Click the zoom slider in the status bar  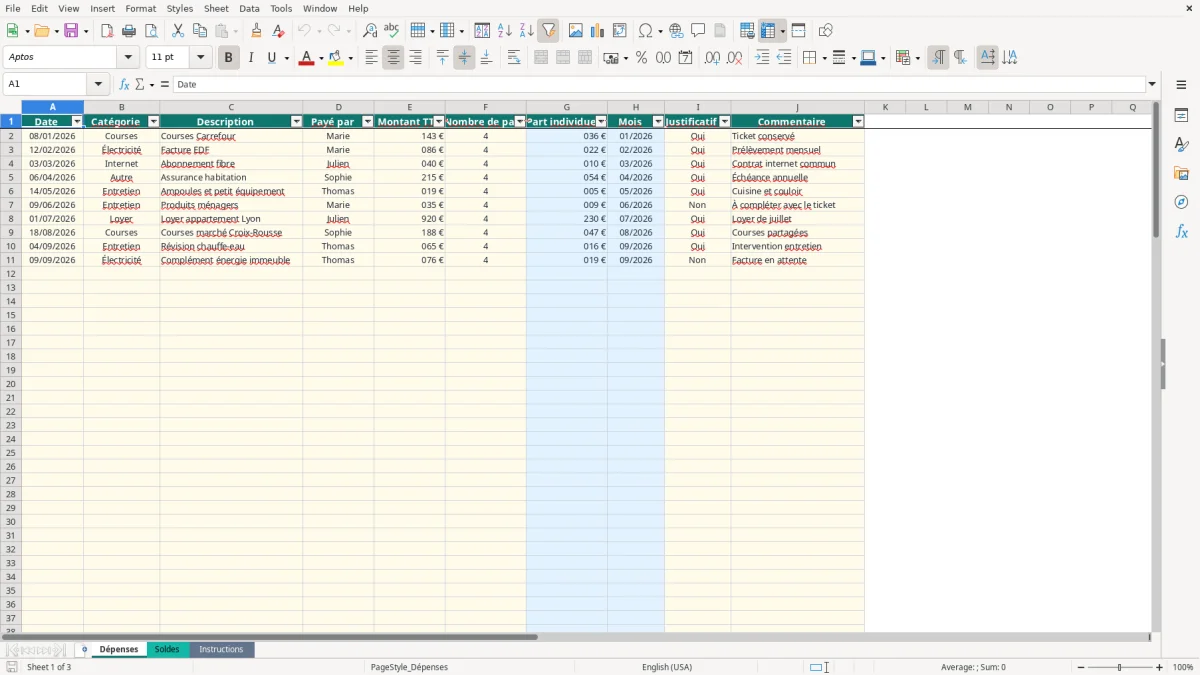click(1119, 667)
